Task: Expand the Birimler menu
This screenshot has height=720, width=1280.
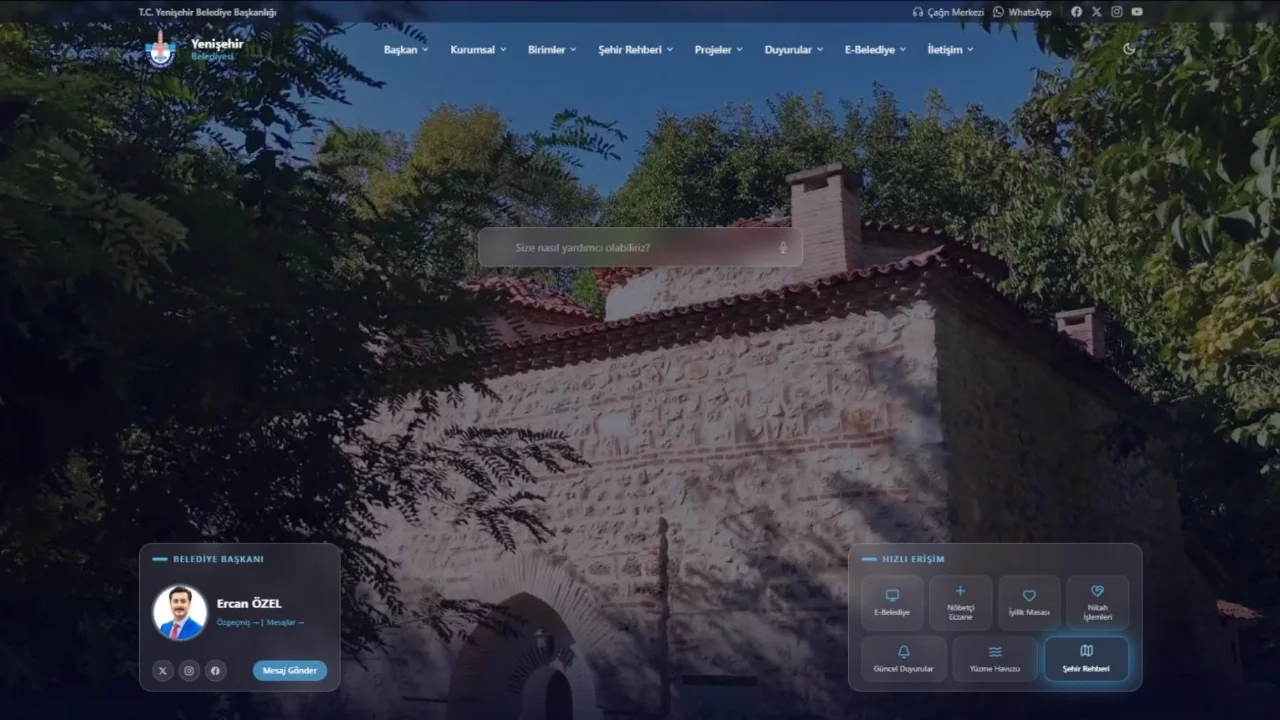Action: coord(552,49)
